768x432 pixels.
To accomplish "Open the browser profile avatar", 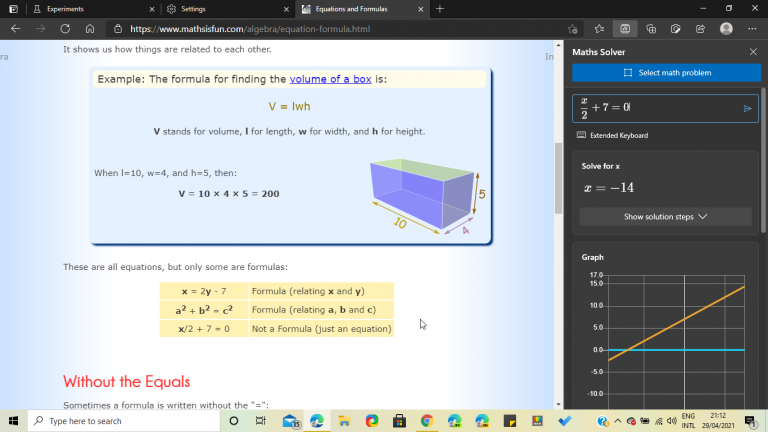I will [726, 29].
